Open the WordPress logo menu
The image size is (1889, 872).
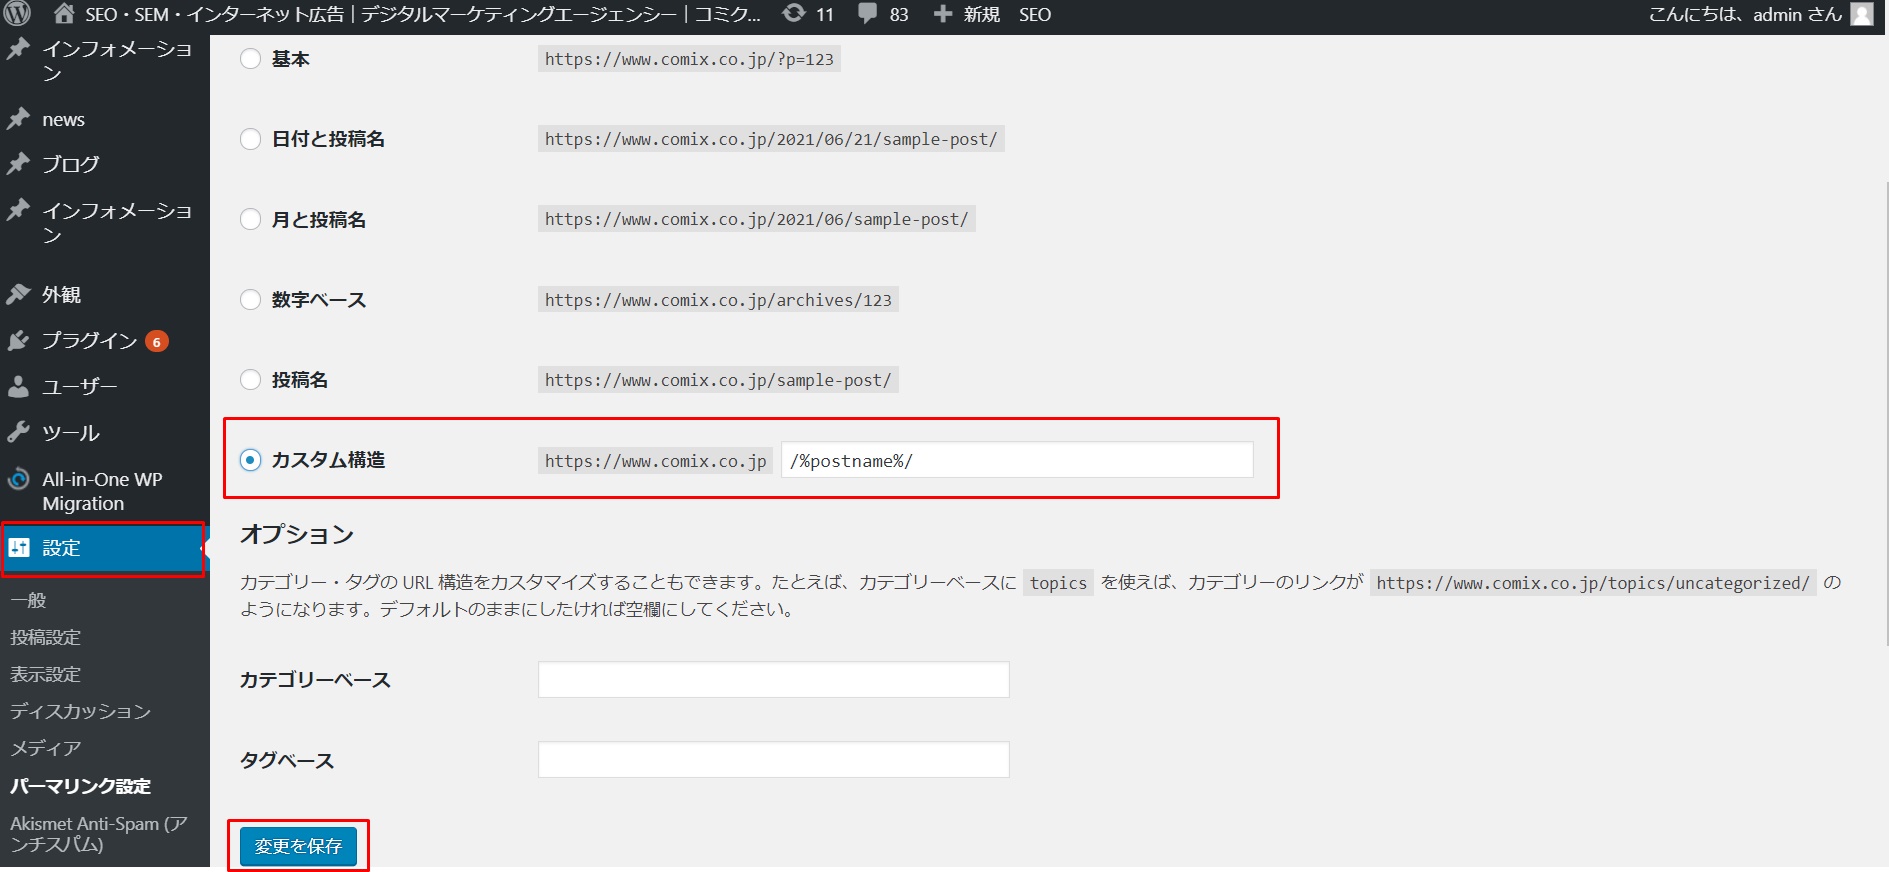[x=17, y=14]
